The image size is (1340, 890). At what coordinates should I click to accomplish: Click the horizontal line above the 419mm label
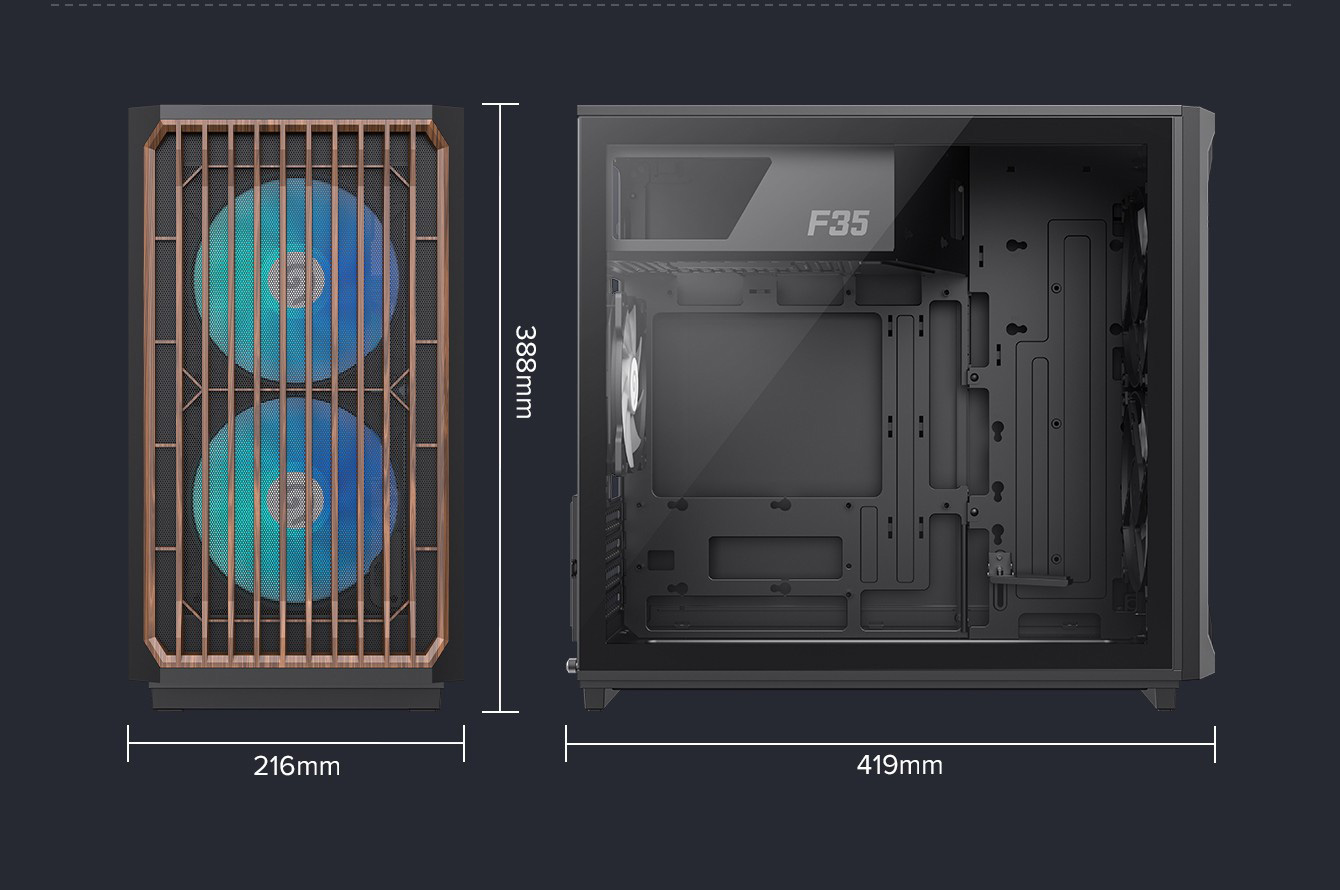(x=890, y=743)
